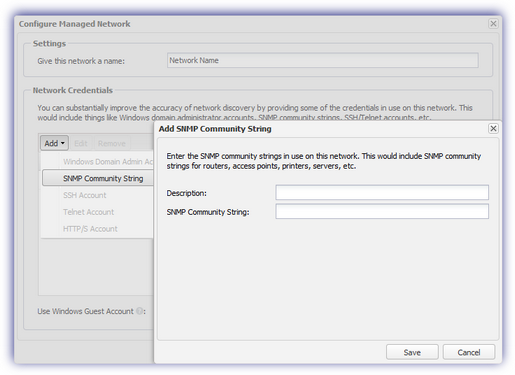Viewport: 515px width, 375px height.
Task: Close the Add SNMP Community String dialog
Action: coord(493,128)
